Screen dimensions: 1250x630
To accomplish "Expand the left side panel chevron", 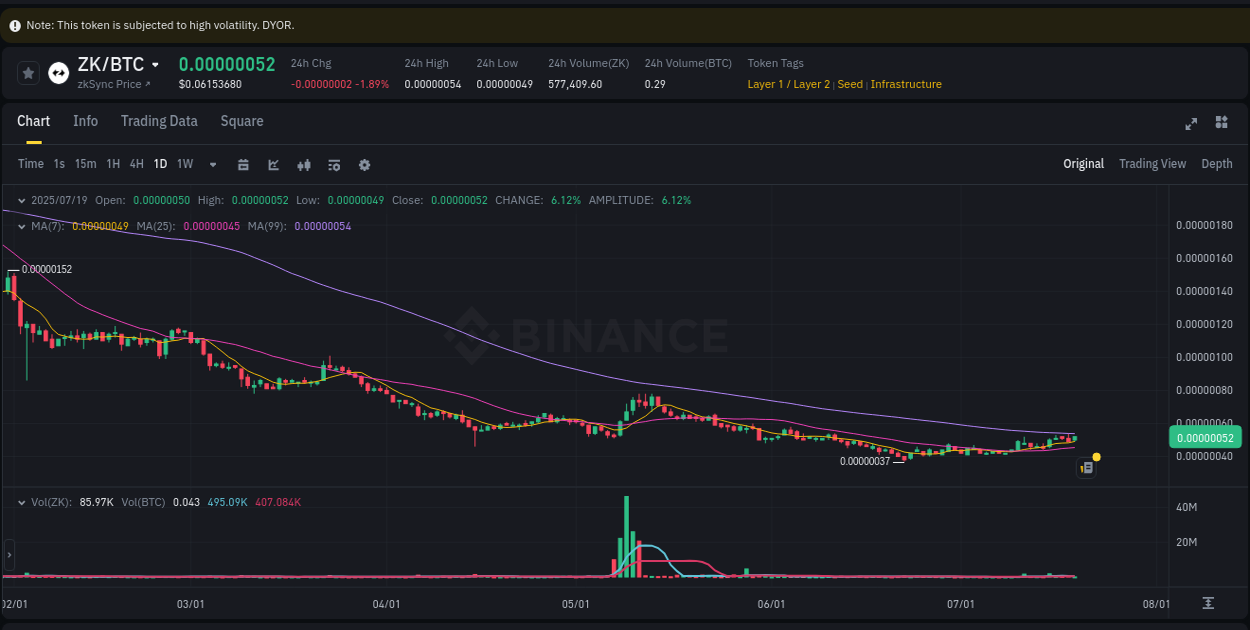I will [8, 554].
